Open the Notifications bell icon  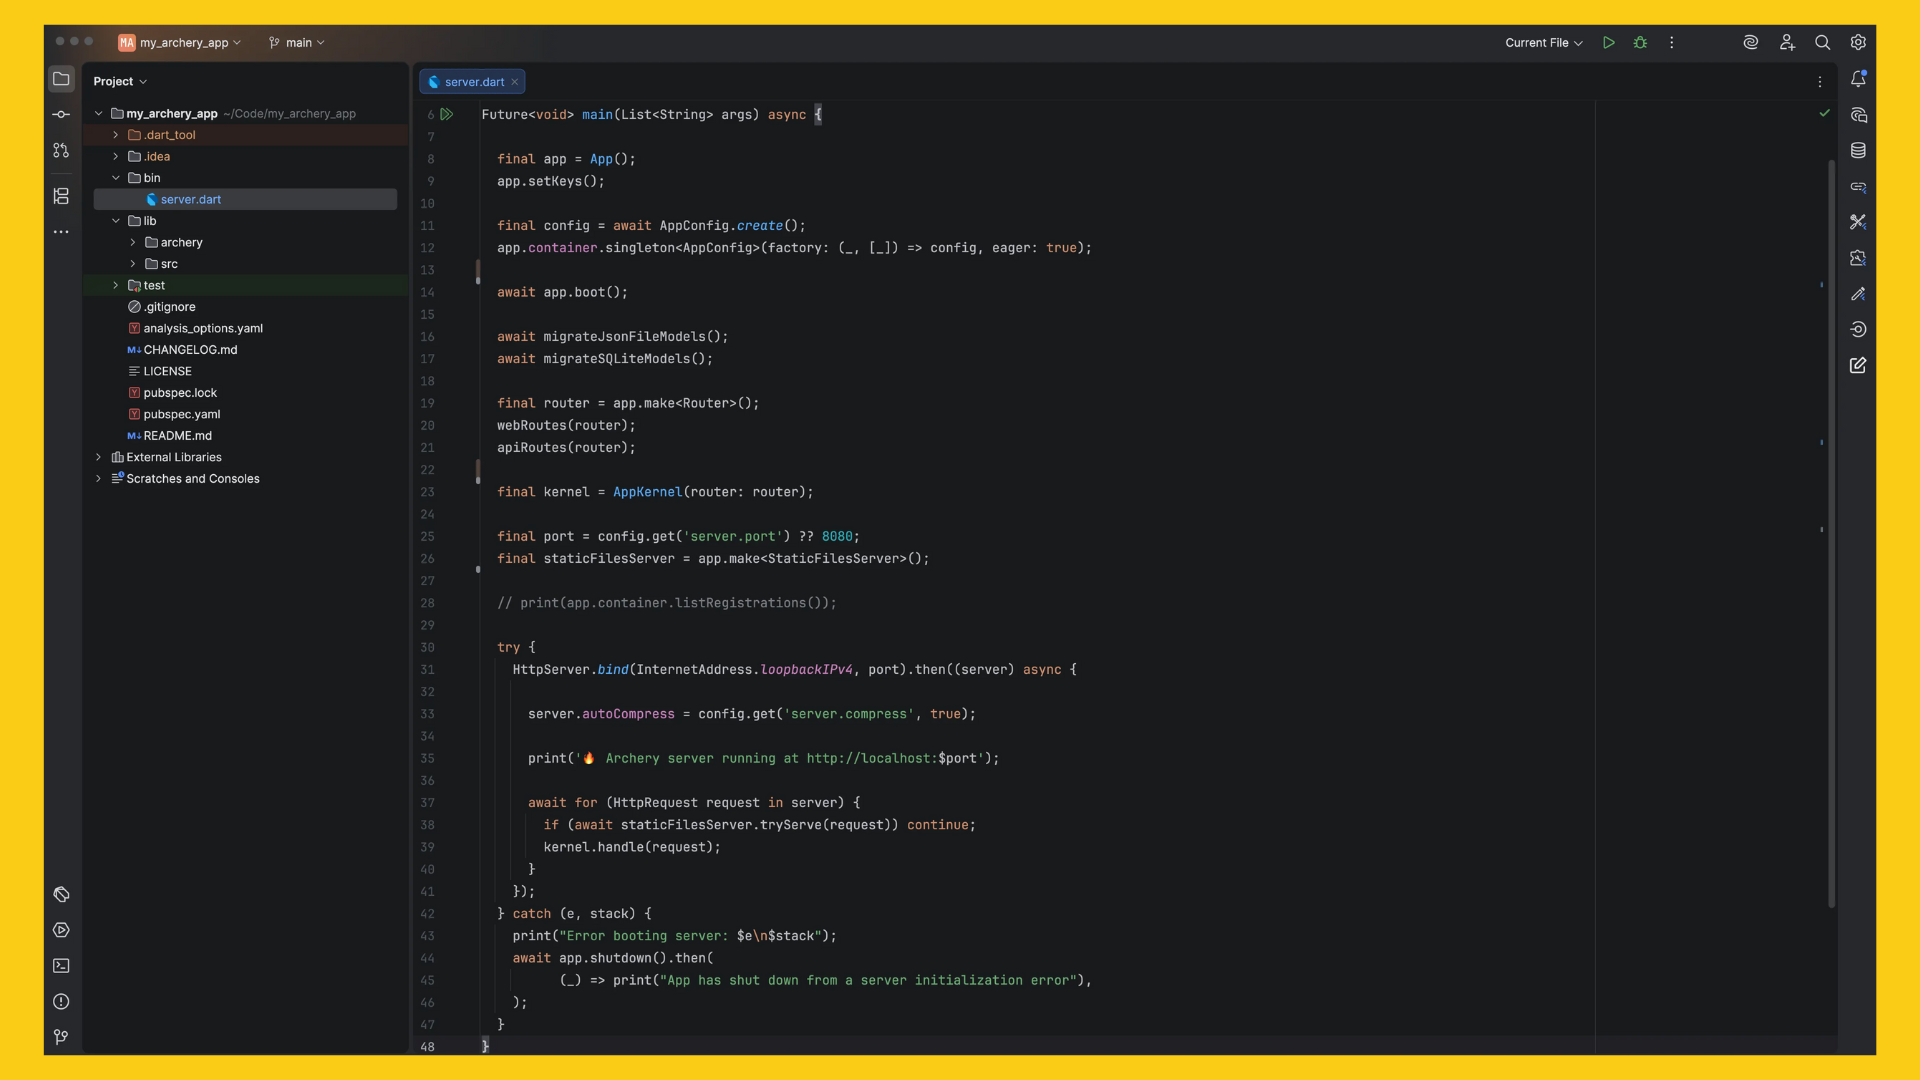[1858, 79]
